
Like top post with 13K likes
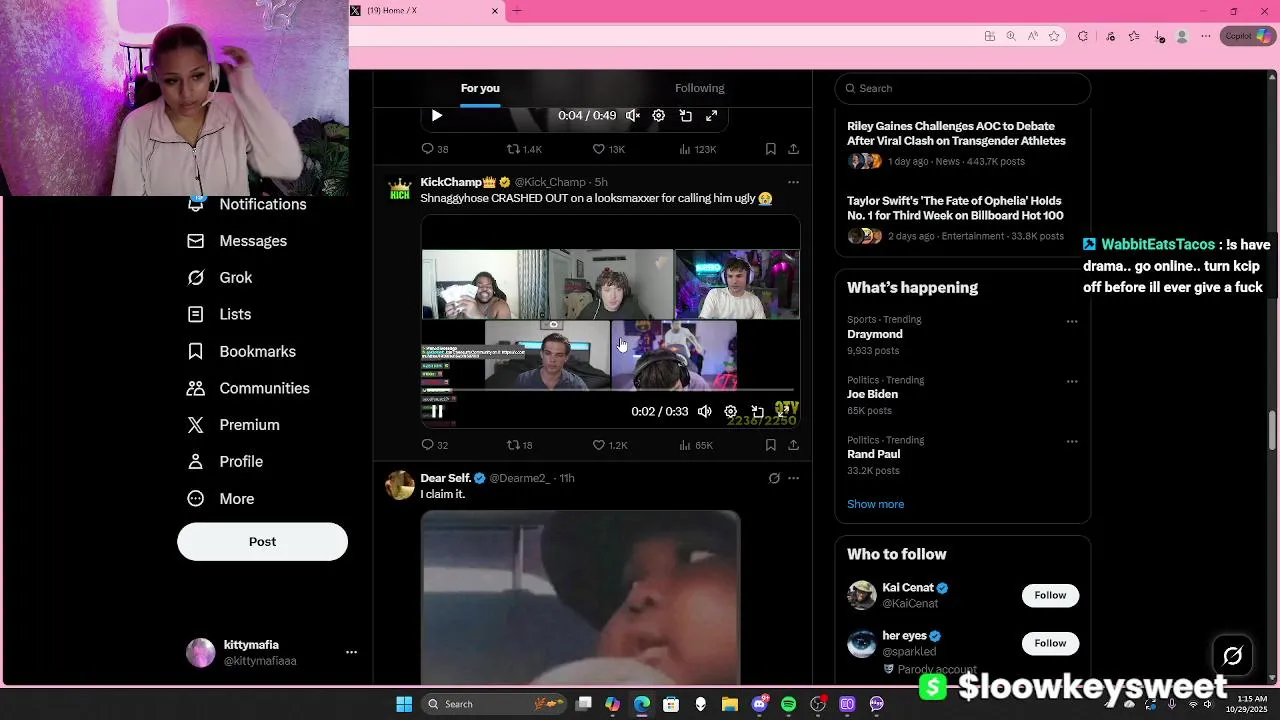(x=608, y=149)
